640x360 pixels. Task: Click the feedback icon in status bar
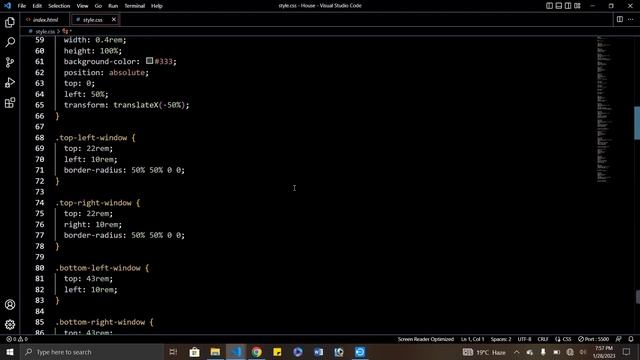619,339
